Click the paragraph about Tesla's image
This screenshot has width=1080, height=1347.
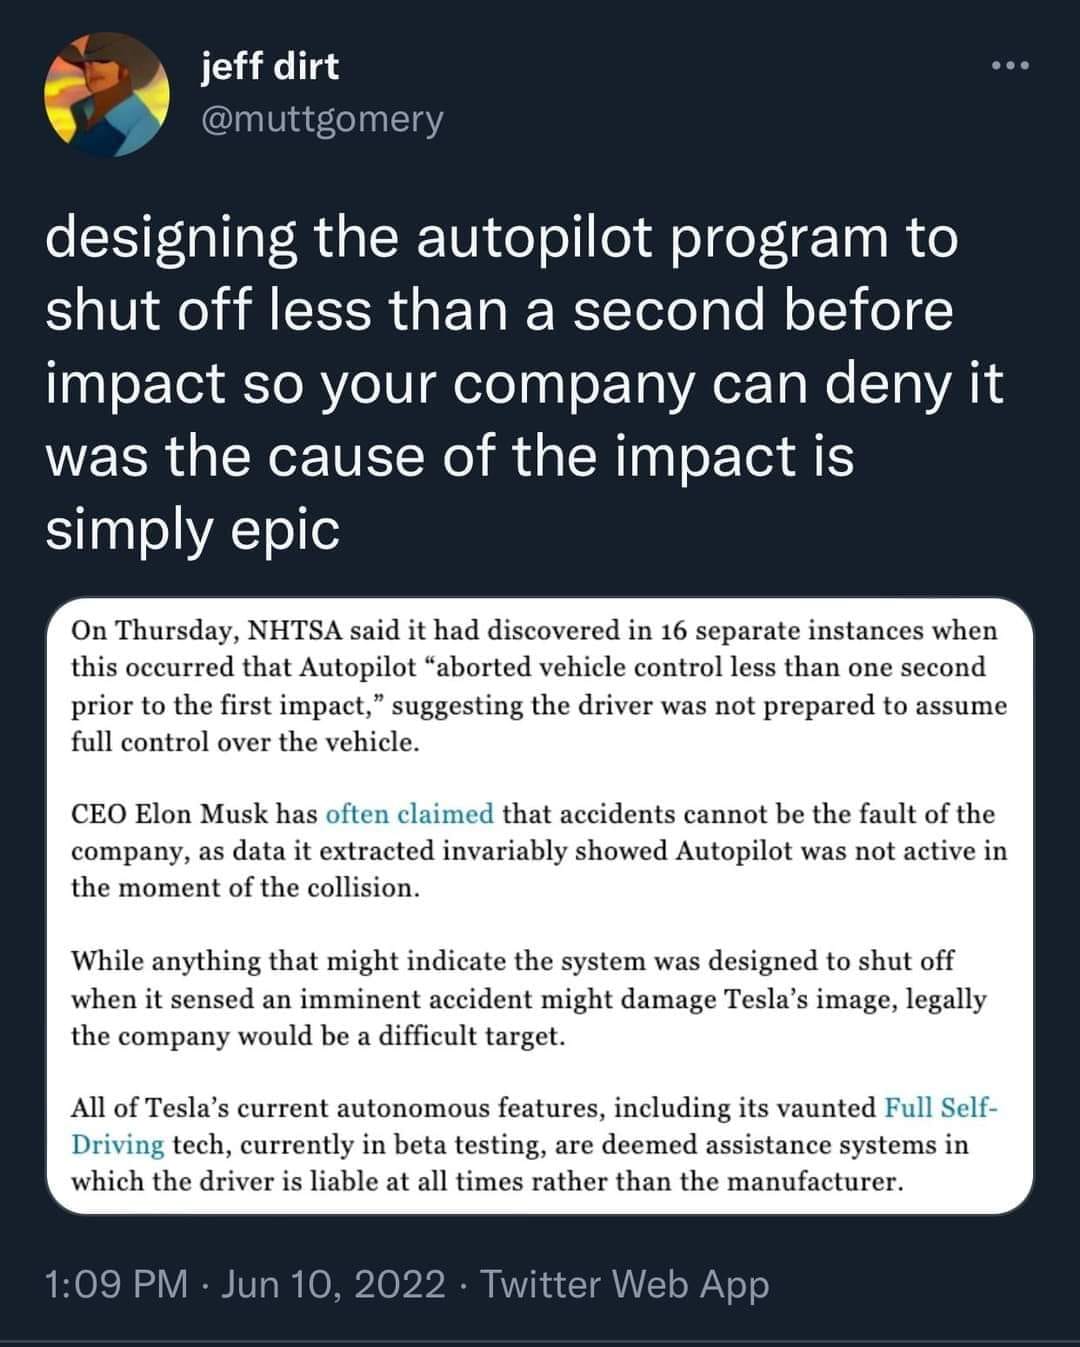(540, 997)
